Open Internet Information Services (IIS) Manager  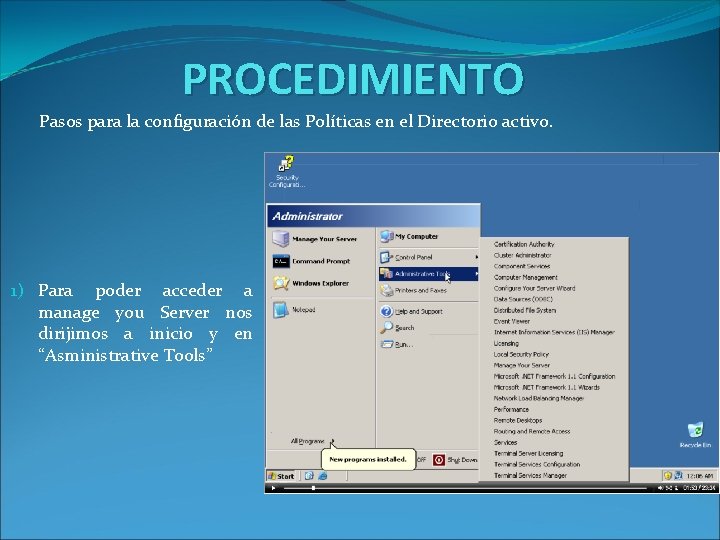(x=554, y=332)
